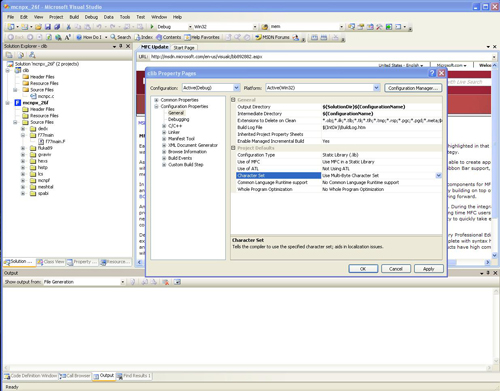Collapse the Configuration Properties tree node

(x=156, y=106)
